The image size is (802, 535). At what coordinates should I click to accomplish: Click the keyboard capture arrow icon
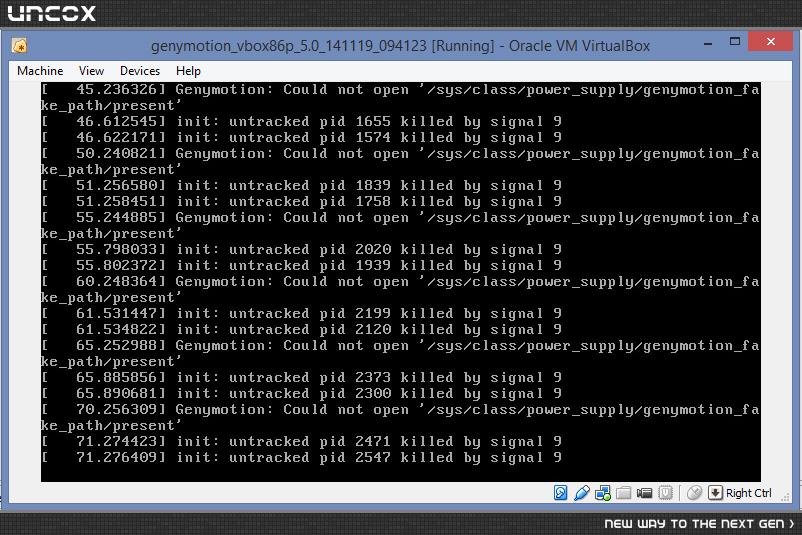coord(715,493)
